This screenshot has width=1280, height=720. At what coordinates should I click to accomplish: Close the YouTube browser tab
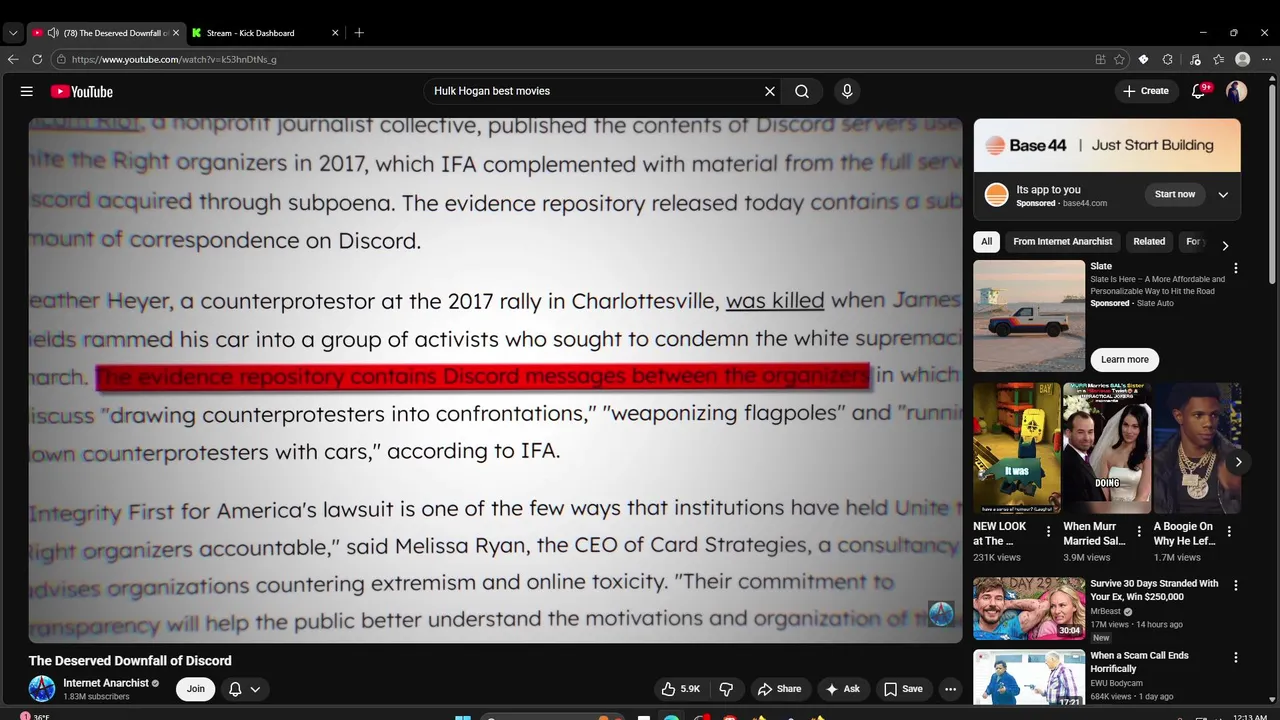pyautogui.click(x=176, y=33)
